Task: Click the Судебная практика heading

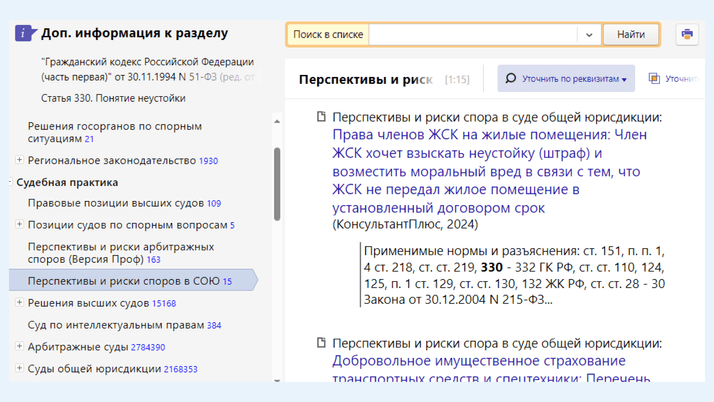Action: click(67, 182)
